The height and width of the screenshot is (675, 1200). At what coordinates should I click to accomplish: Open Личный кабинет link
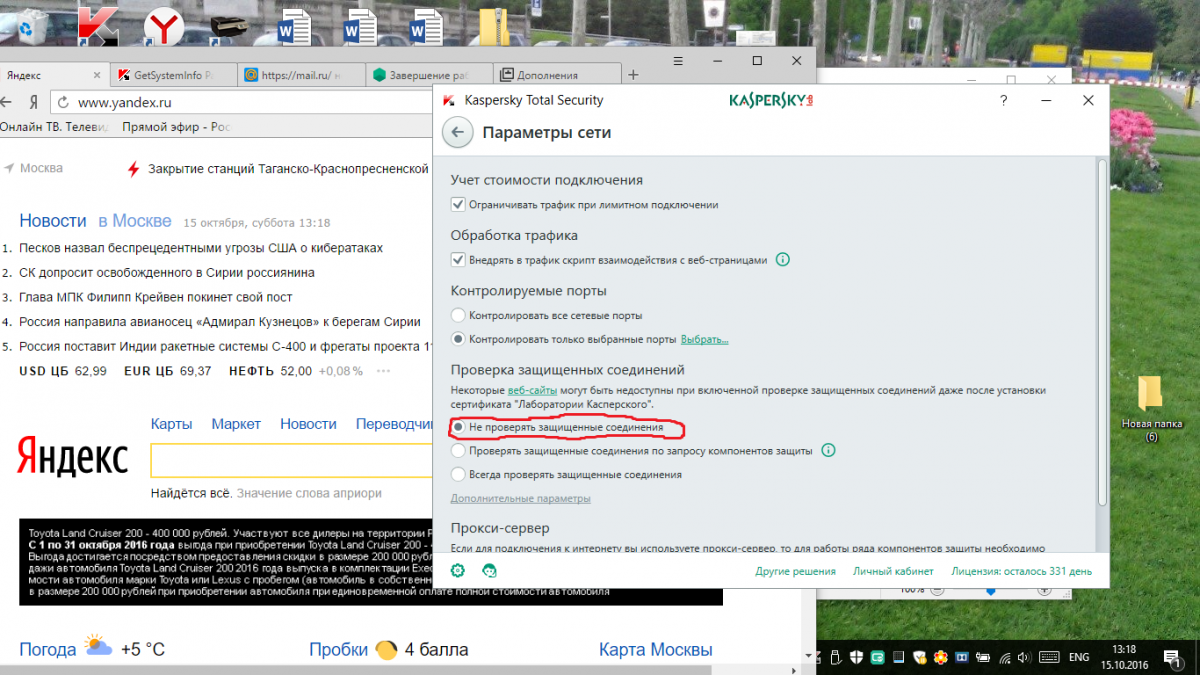click(893, 571)
